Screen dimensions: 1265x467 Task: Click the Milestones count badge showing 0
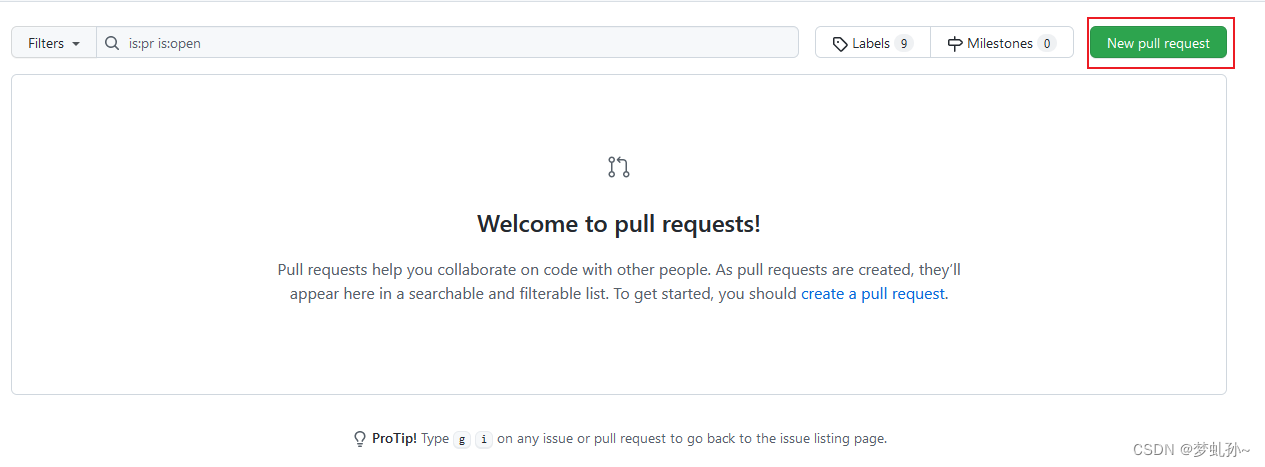pos(1046,43)
